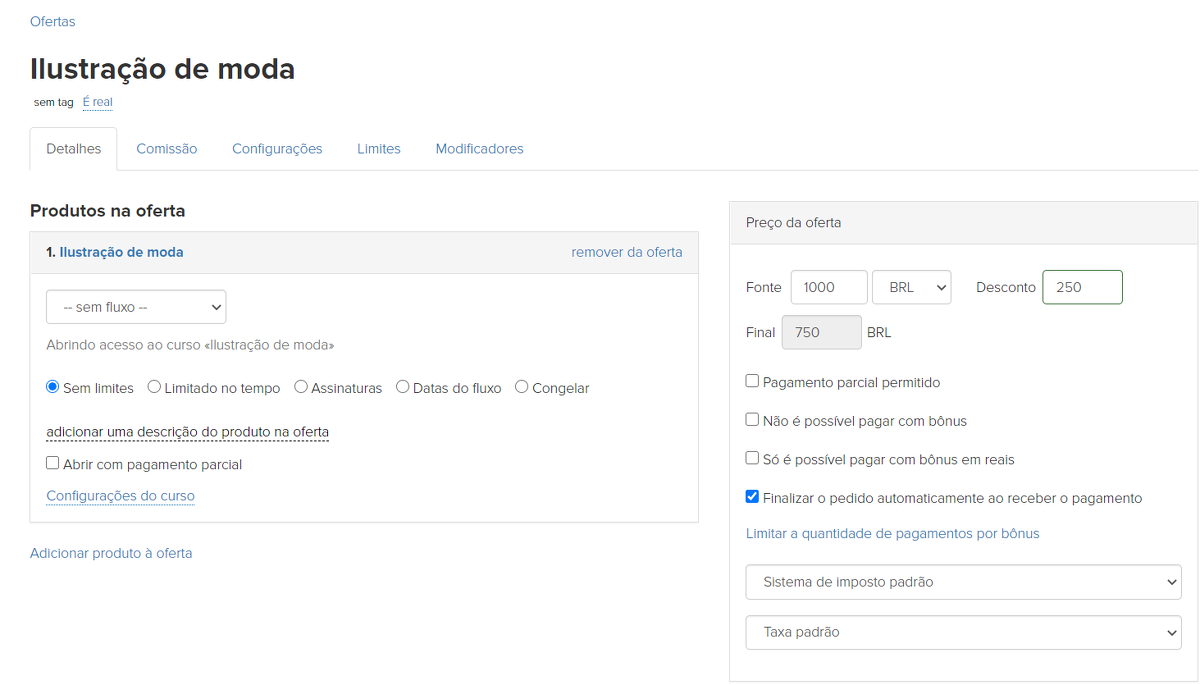Click 'remover da oferta' link
The width and height of the screenshot is (1200, 685).
pos(626,252)
